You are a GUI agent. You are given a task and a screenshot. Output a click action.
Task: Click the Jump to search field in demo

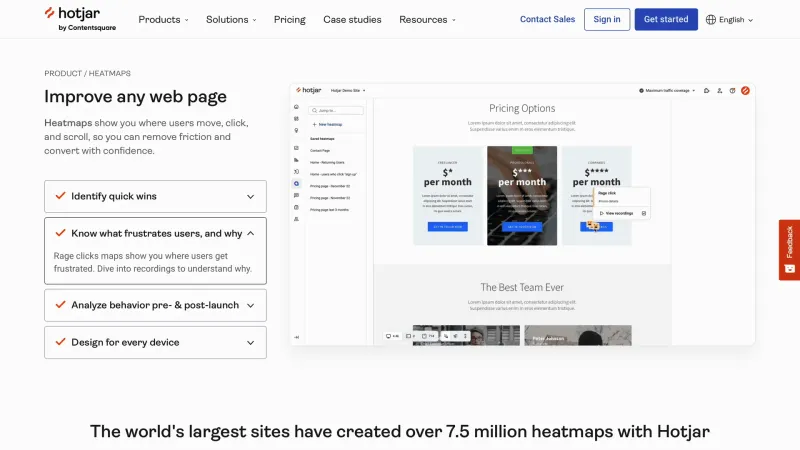coord(336,110)
